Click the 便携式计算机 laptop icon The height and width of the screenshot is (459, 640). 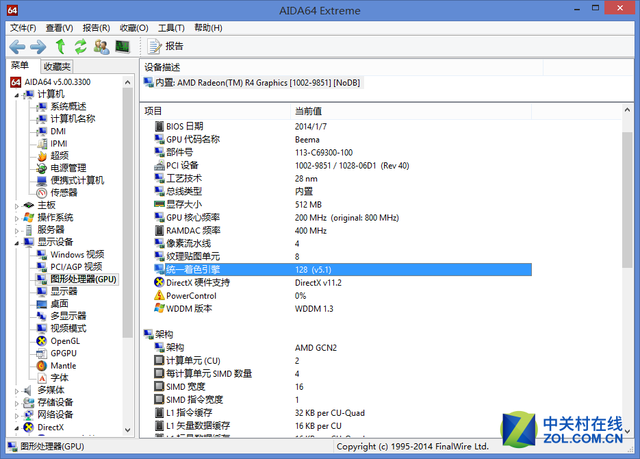42,181
